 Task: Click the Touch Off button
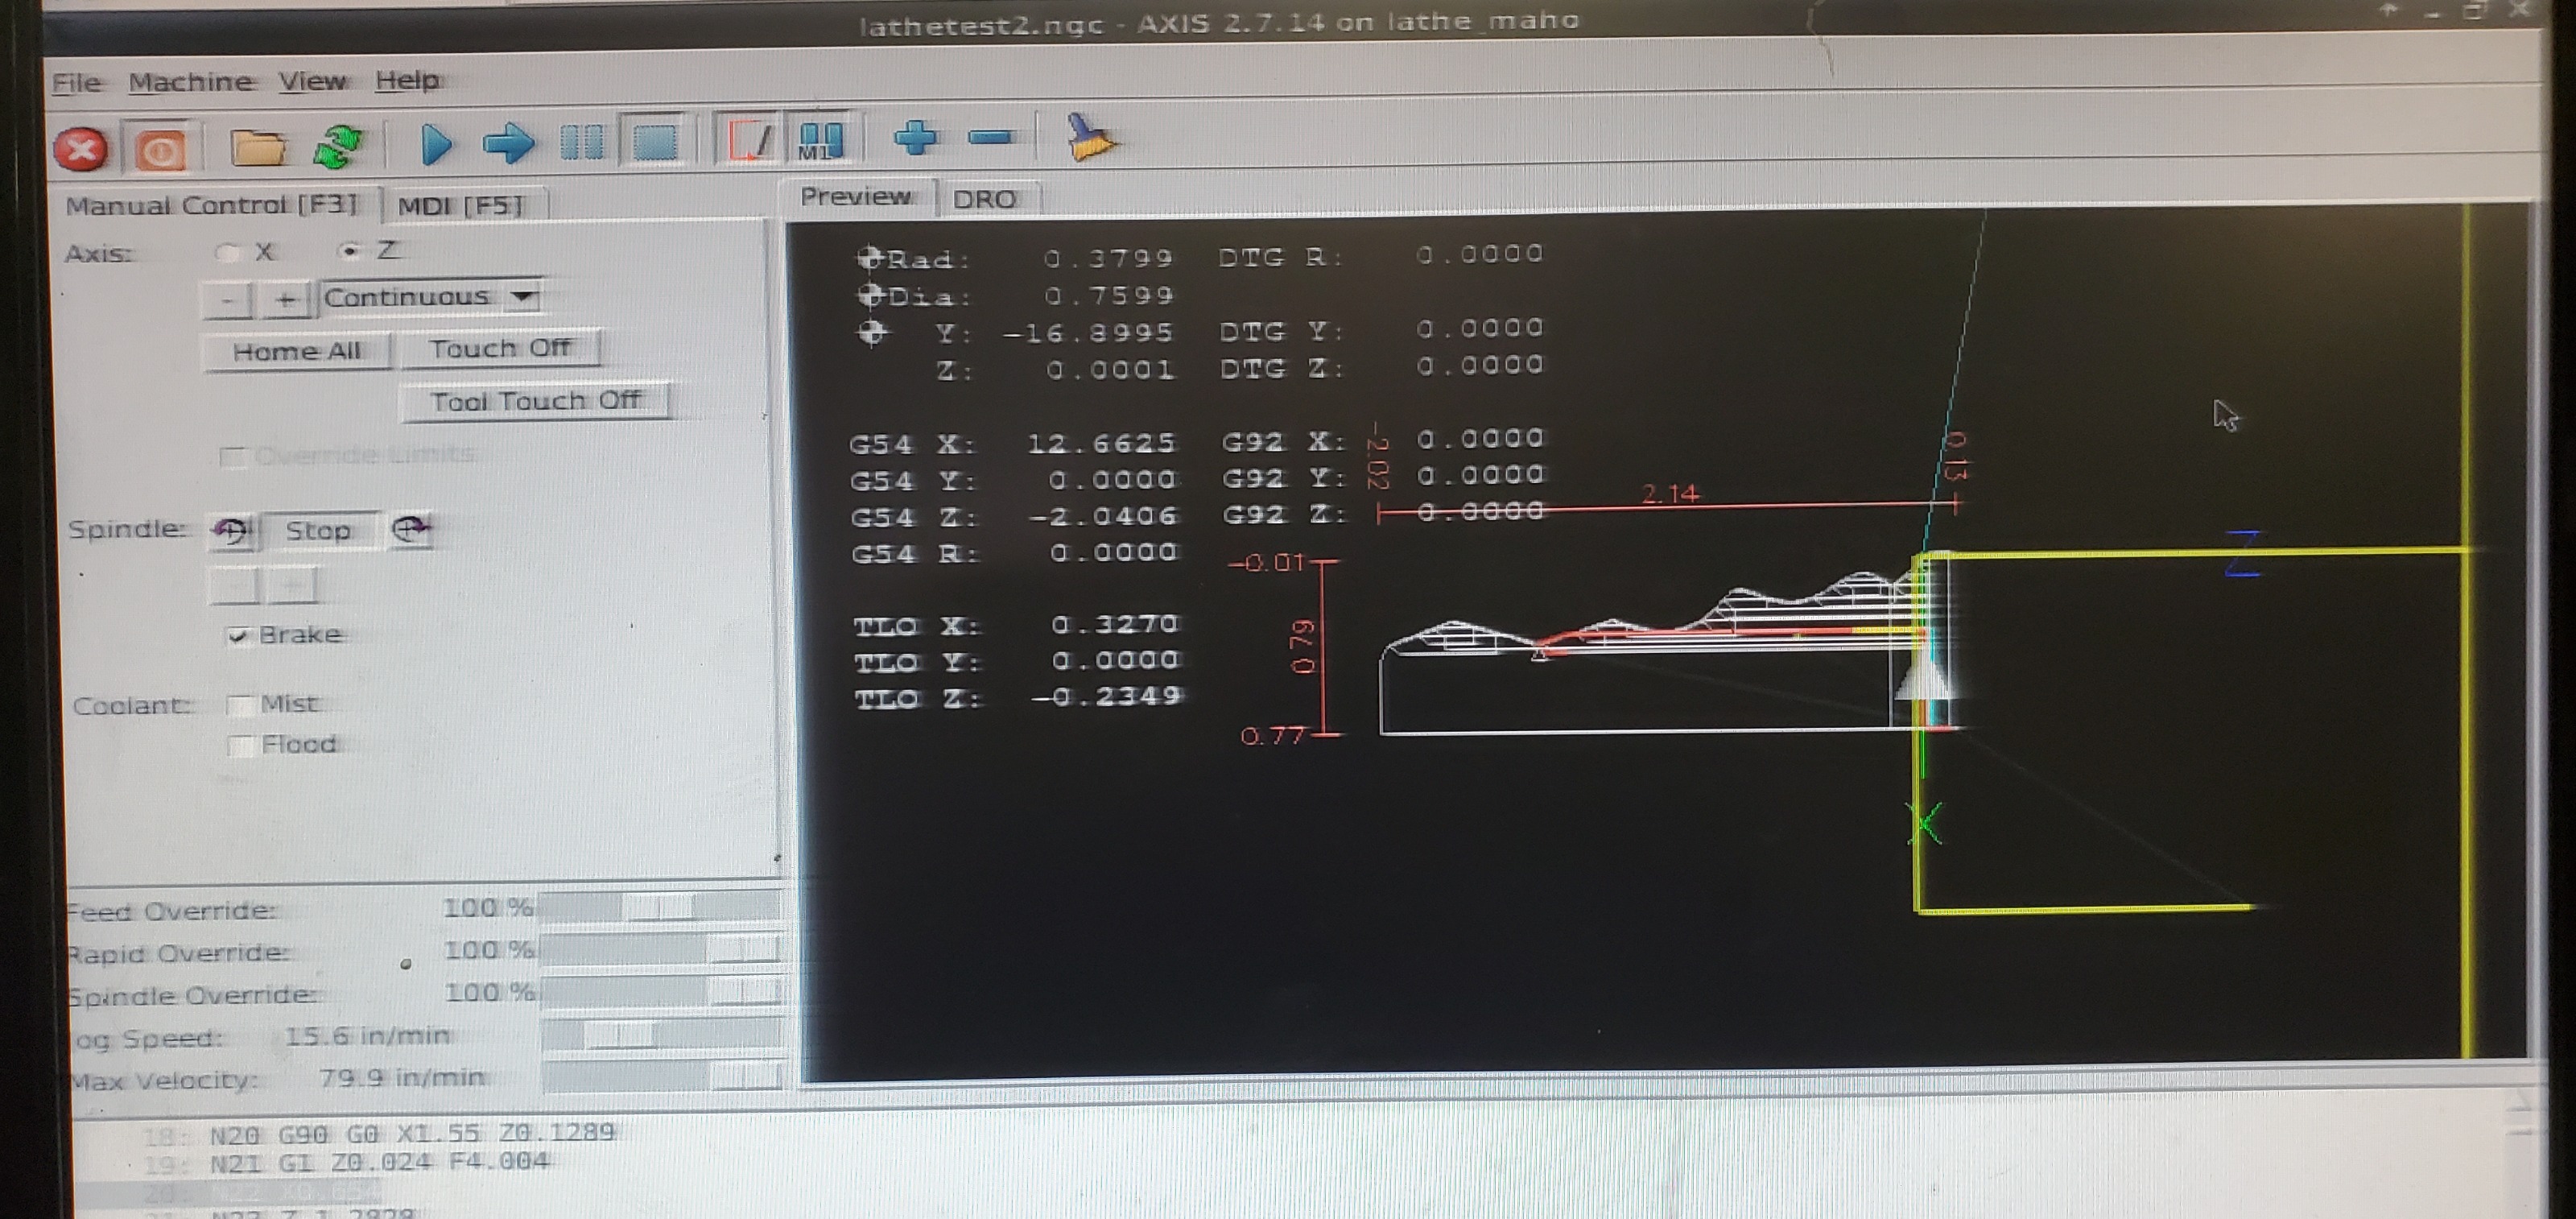499,348
